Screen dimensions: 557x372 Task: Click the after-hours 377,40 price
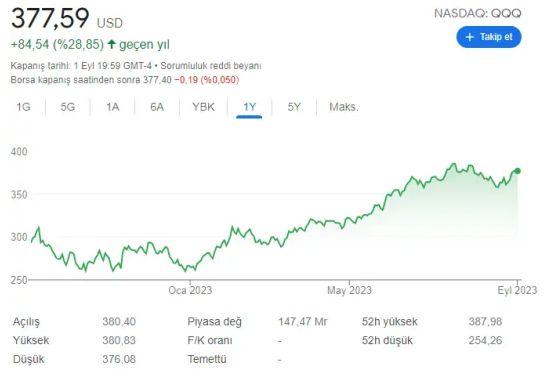click(x=157, y=80)
